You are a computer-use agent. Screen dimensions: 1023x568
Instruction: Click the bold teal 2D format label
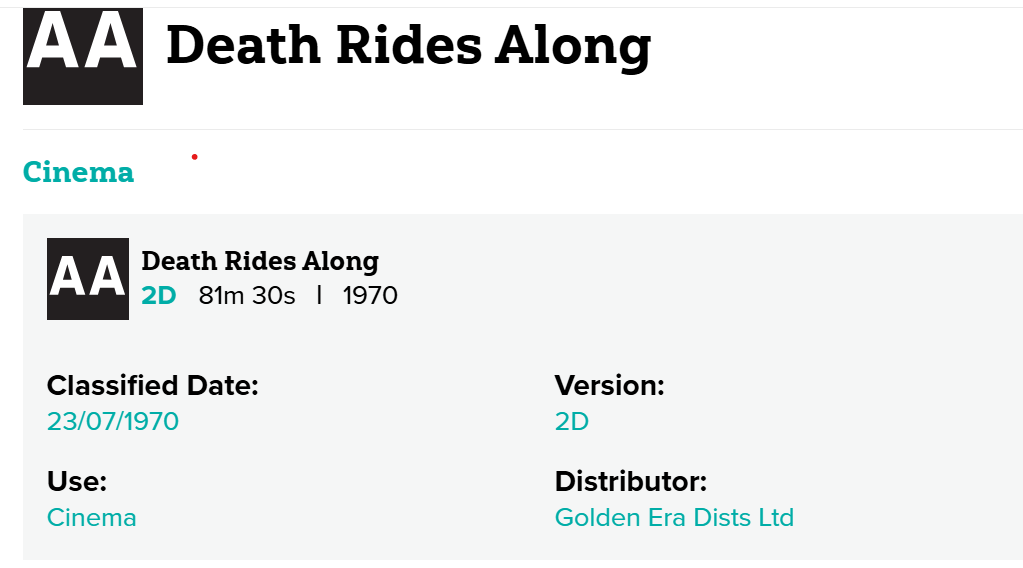pos(159,296)
